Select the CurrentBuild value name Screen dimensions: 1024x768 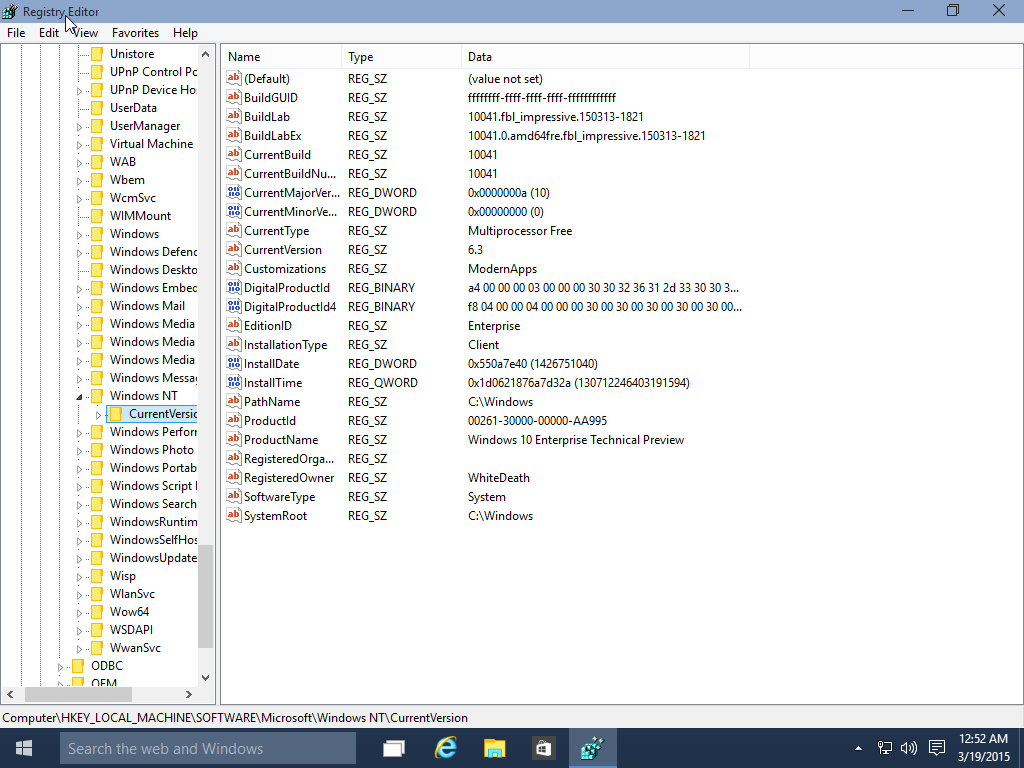coord(278,155)
